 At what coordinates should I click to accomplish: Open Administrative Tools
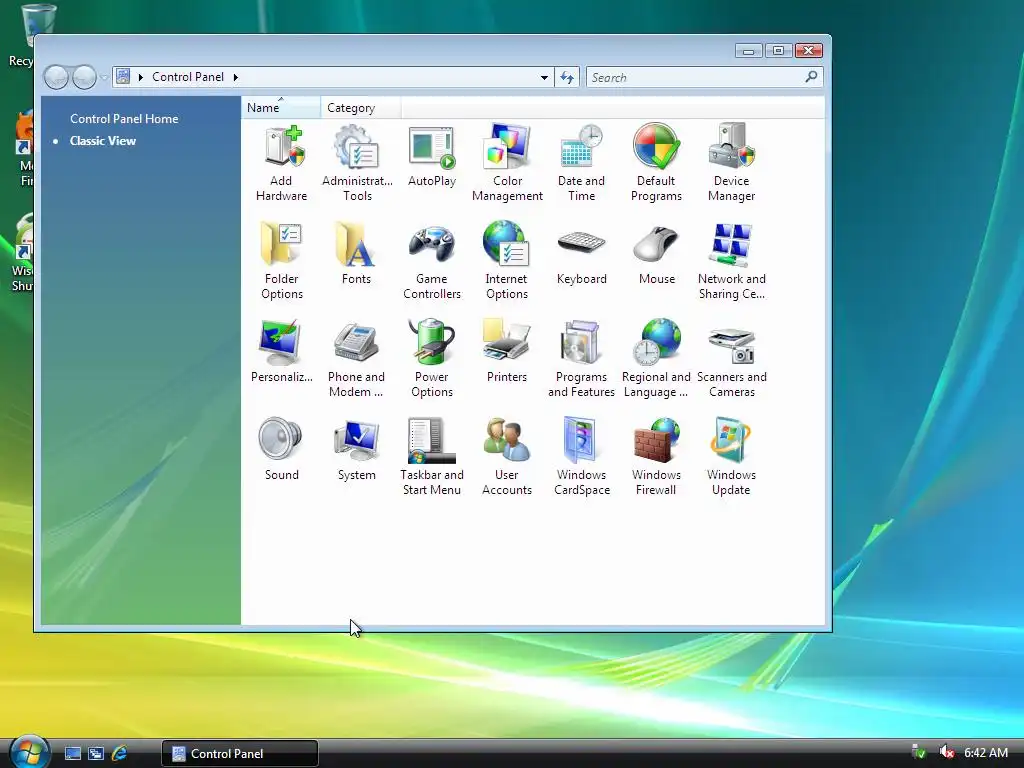click(357, 163)
